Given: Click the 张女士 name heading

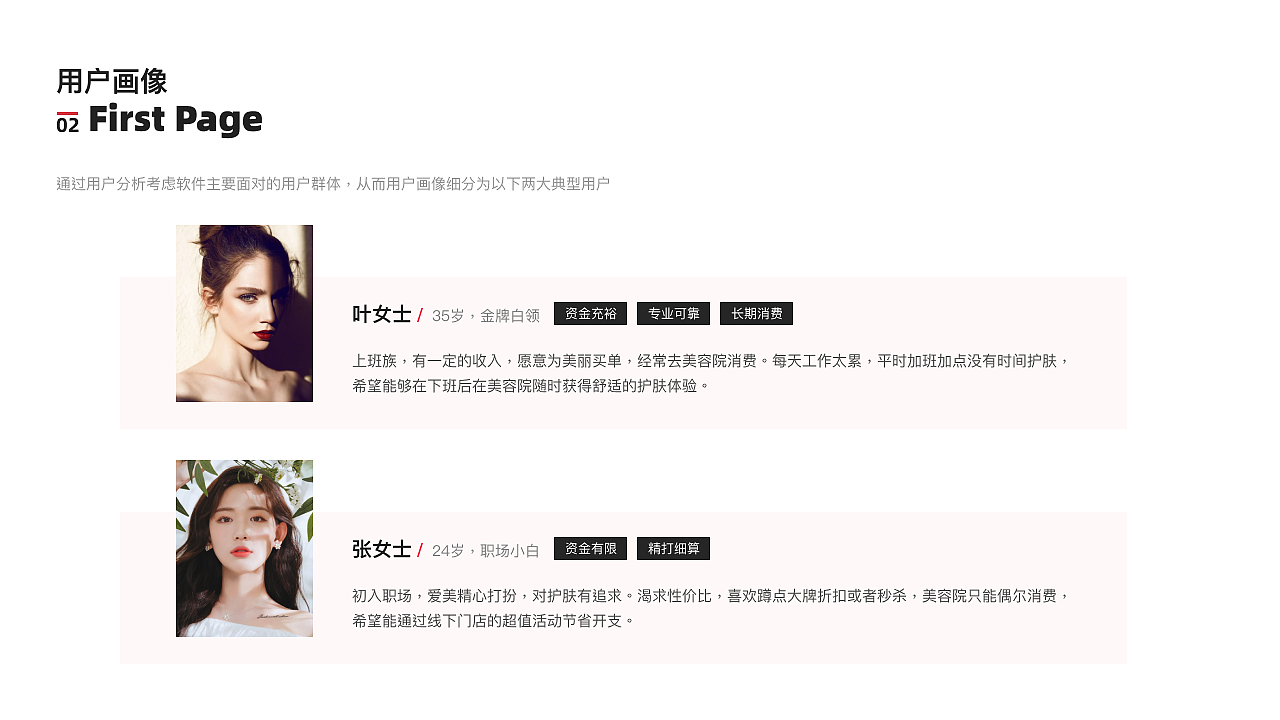Looking at the screenshot, I should click(x=382, y=549).
